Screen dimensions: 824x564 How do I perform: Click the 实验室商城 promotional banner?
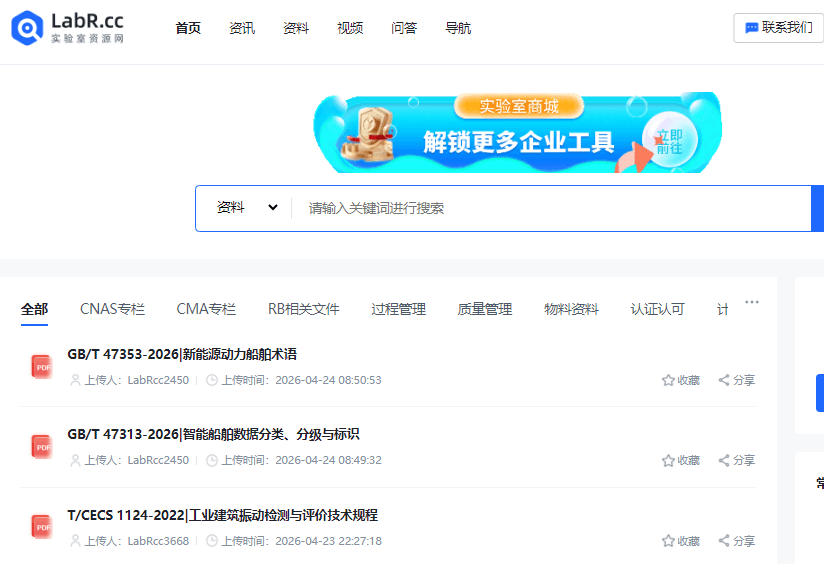[x=518, y=133]
